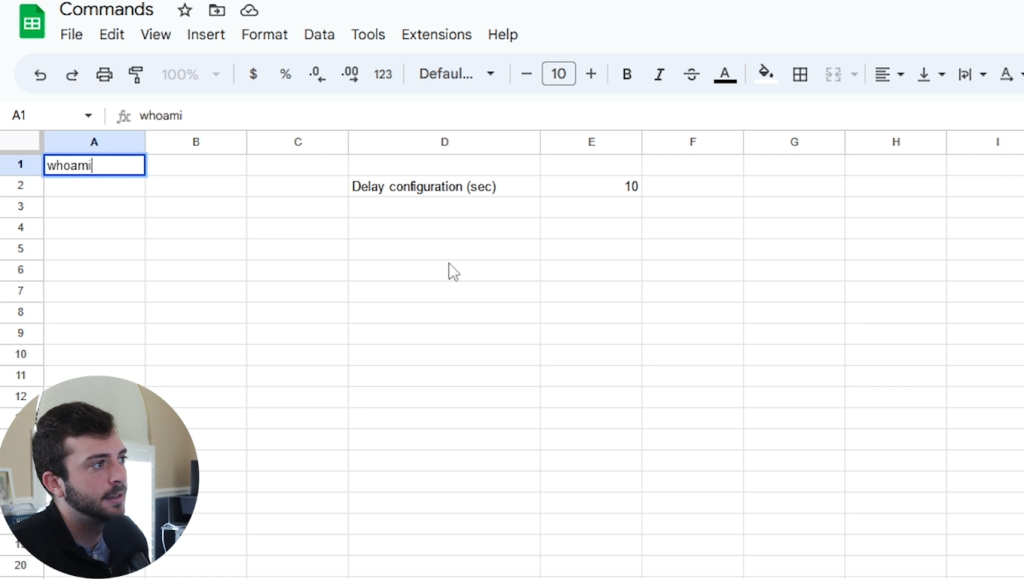This screenshot has width=1024, height=579.
Task: Select column G header
Action: pyautogui.click(x=794, y=142)
